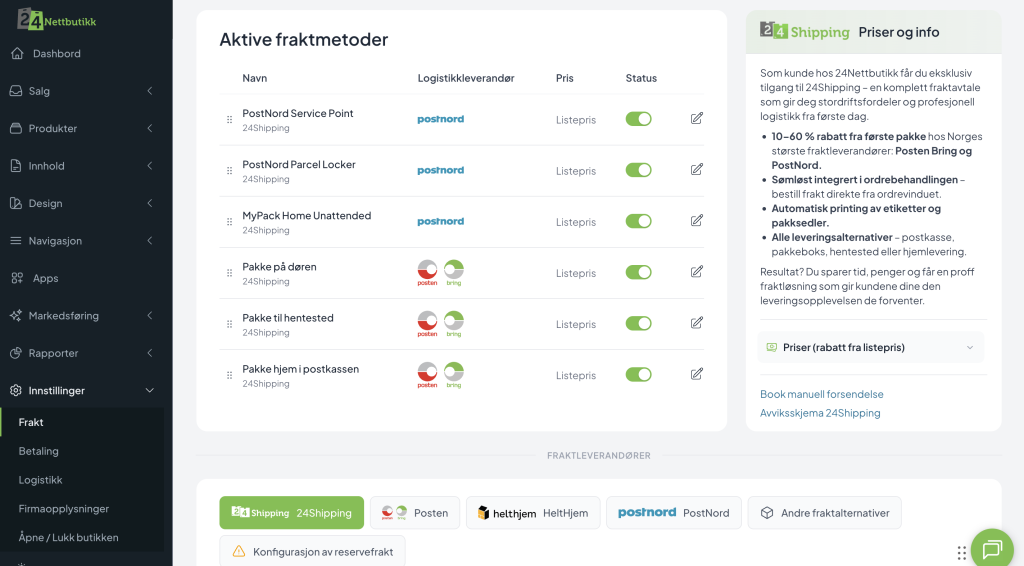Expand the Navigasjon menu chevron
The image size is (1024, 566).
(x=150, y=241)
